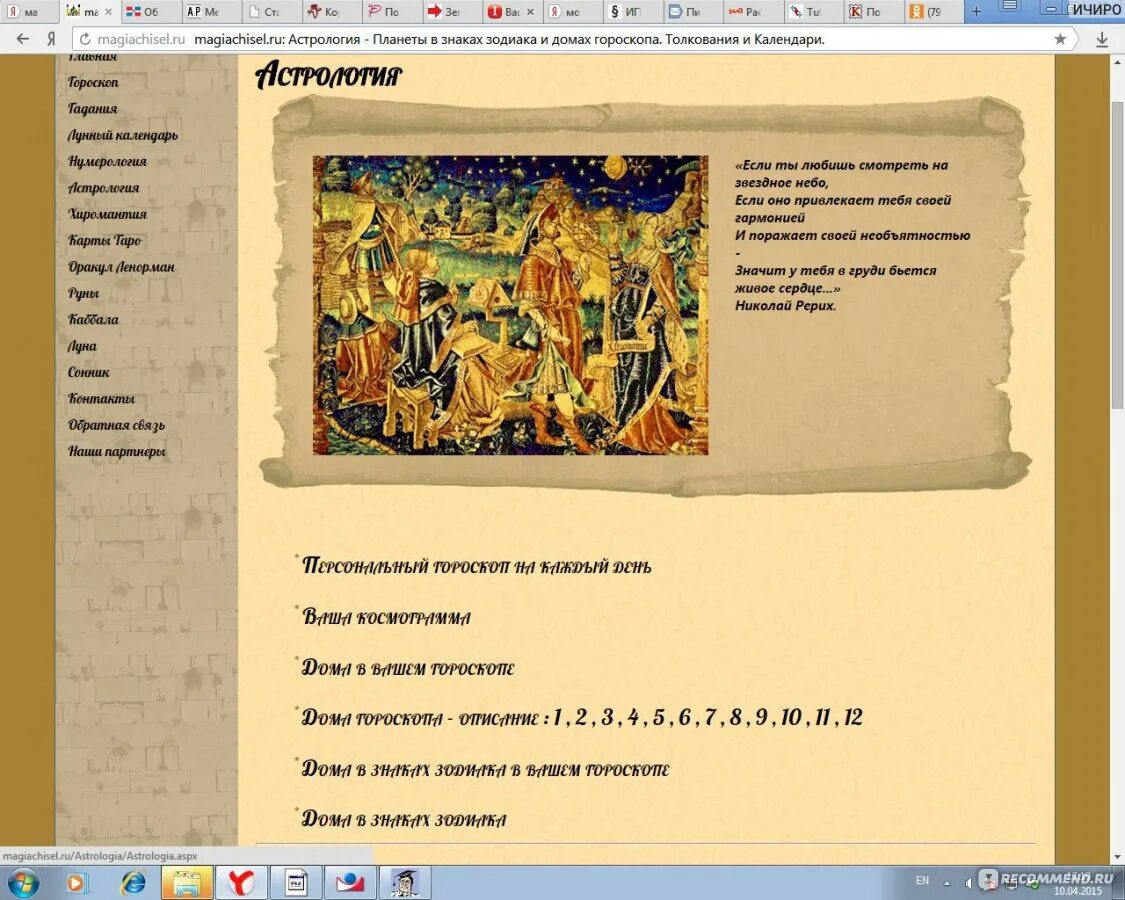Switch to the 'мо' Yandex tab
Viewport: 1125px width, 900px height.
tap(571, 11)
